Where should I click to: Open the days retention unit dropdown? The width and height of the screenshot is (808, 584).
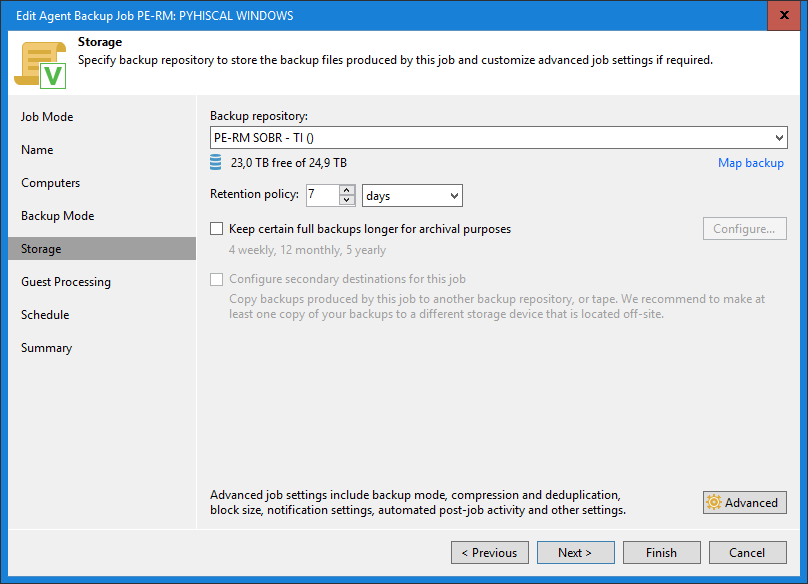pos(412,196)
